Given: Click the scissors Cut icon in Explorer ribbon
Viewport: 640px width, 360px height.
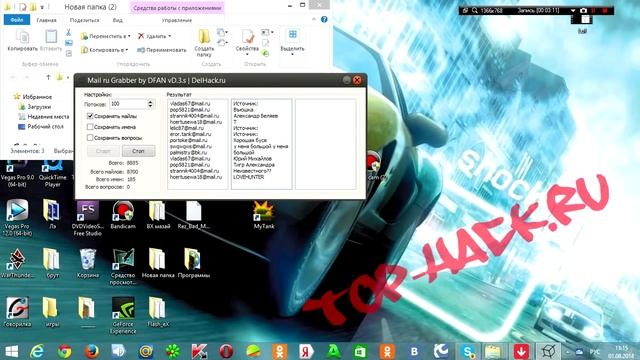Looking at the screenshot, I should coord(69,33).
